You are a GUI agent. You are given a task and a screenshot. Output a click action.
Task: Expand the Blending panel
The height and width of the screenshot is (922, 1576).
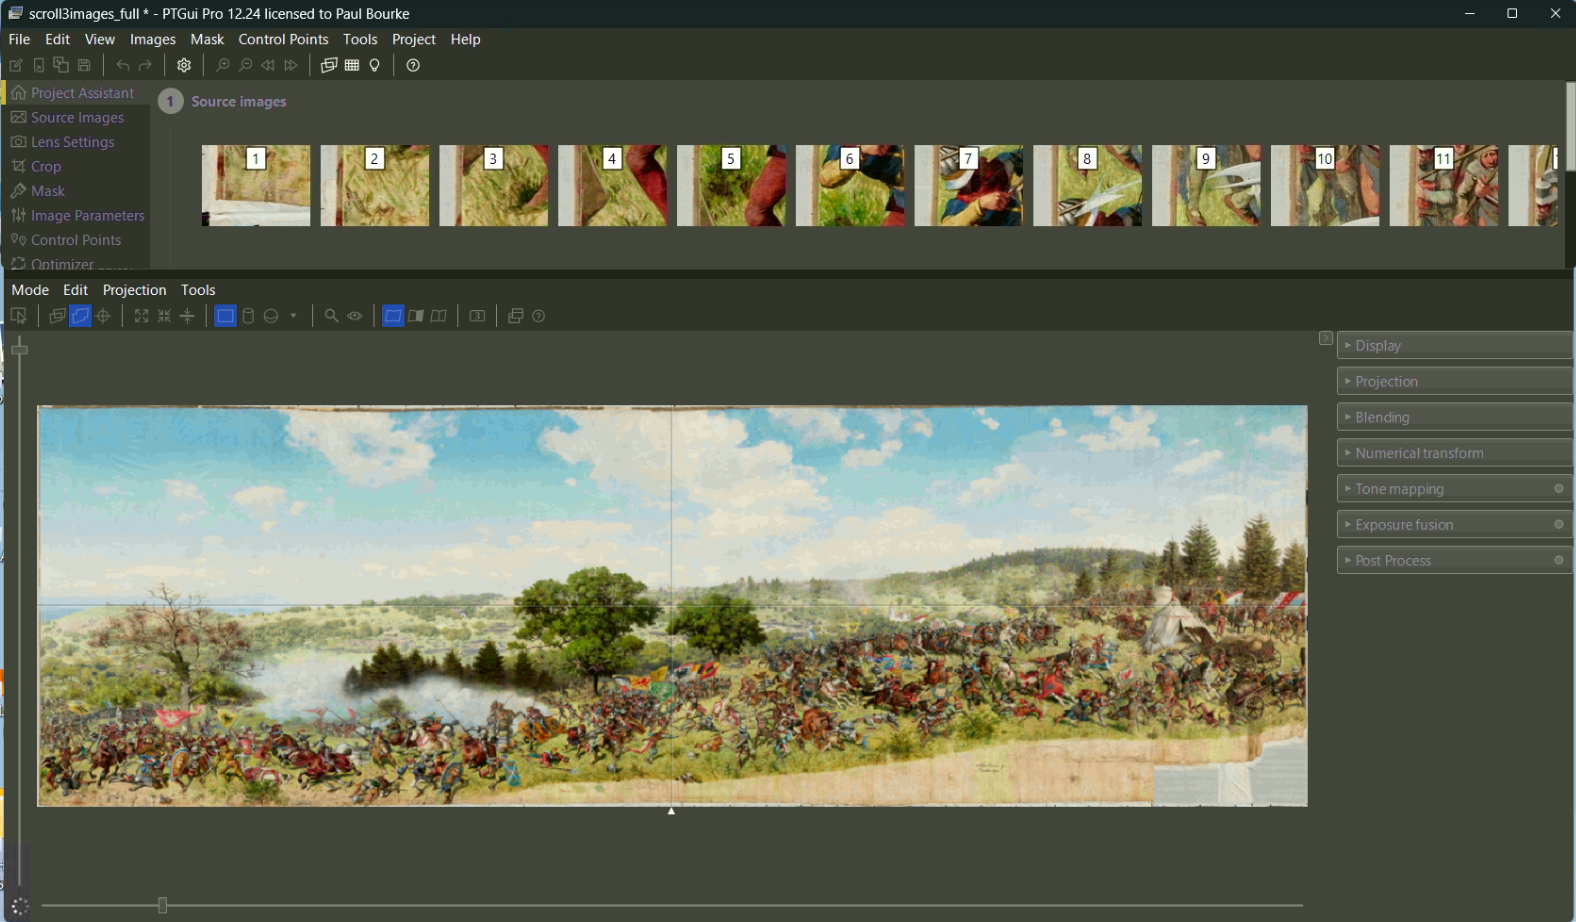(1455, 417)
